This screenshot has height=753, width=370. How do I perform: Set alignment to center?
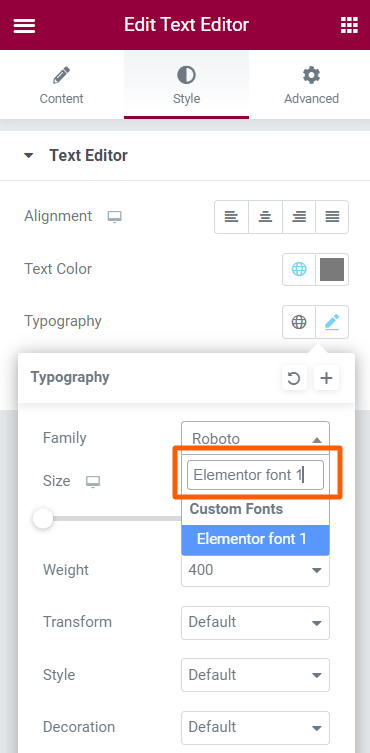click(x=265, y=217)
